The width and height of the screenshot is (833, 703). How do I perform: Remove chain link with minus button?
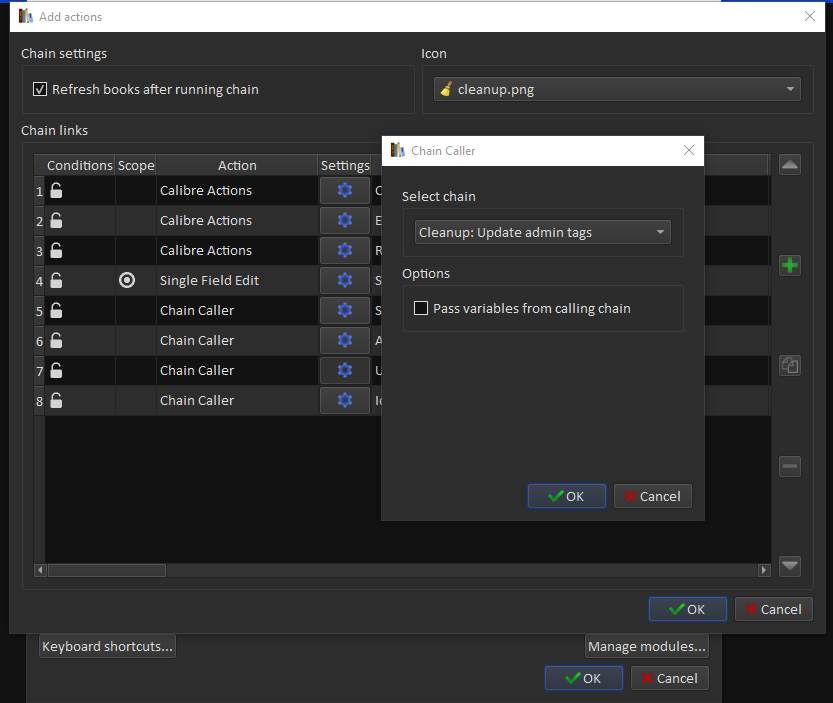pos(790,466)
